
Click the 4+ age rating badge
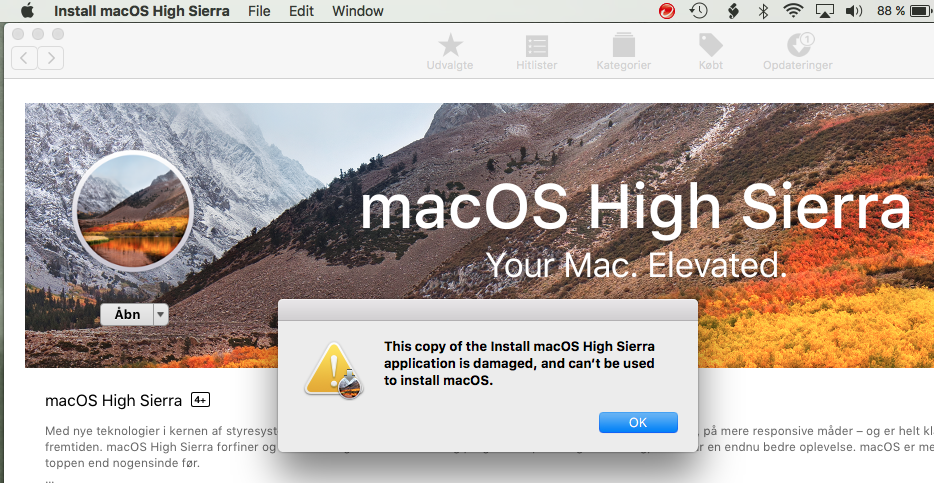click(x=200, y=400)
